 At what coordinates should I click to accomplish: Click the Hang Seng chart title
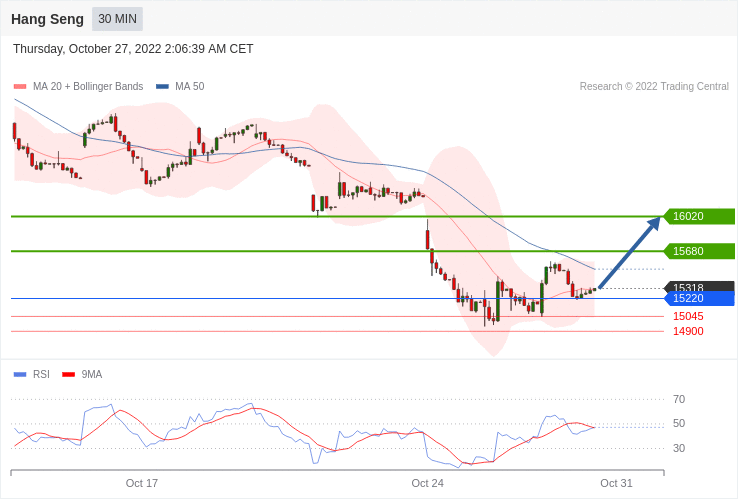47,19
